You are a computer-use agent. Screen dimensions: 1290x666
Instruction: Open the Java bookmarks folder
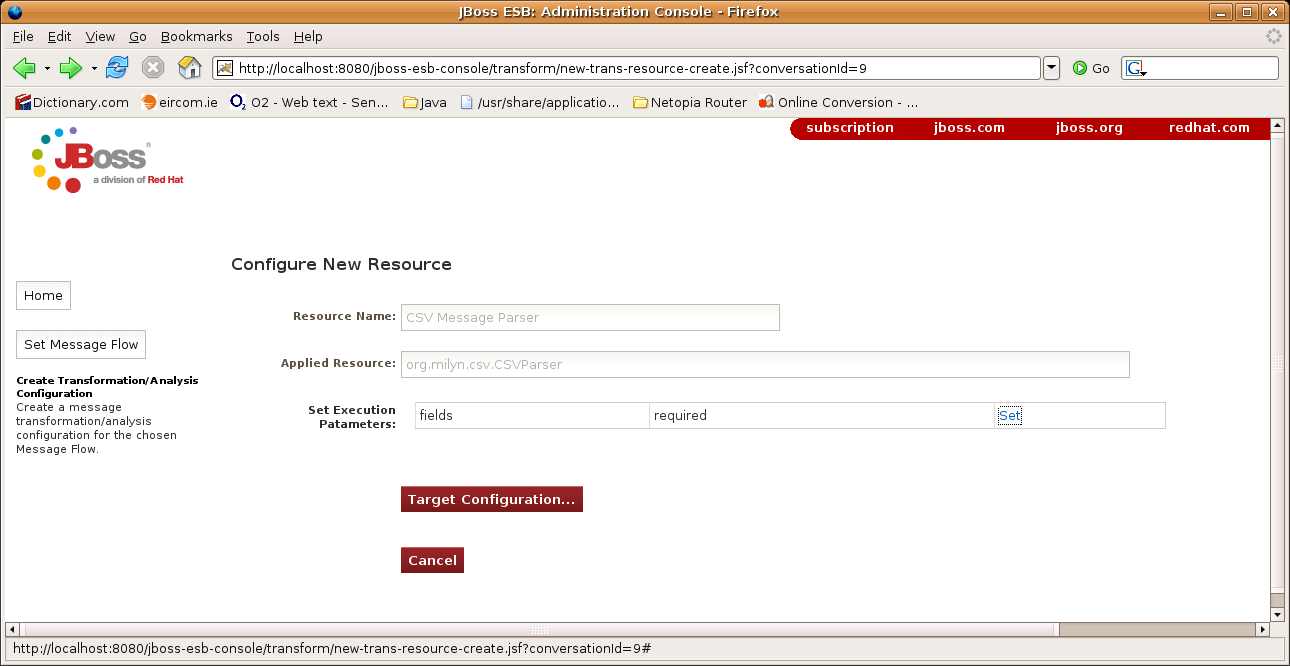click(x=424, y=102)
